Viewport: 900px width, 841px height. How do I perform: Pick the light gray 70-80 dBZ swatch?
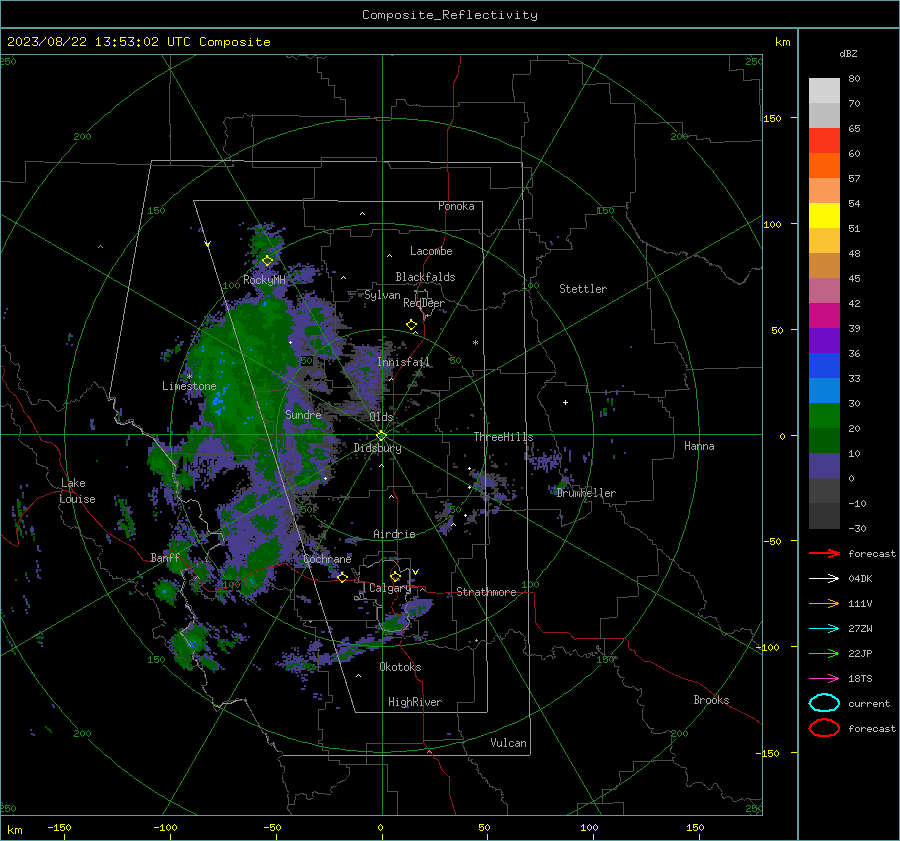click(x=824, y=91)
